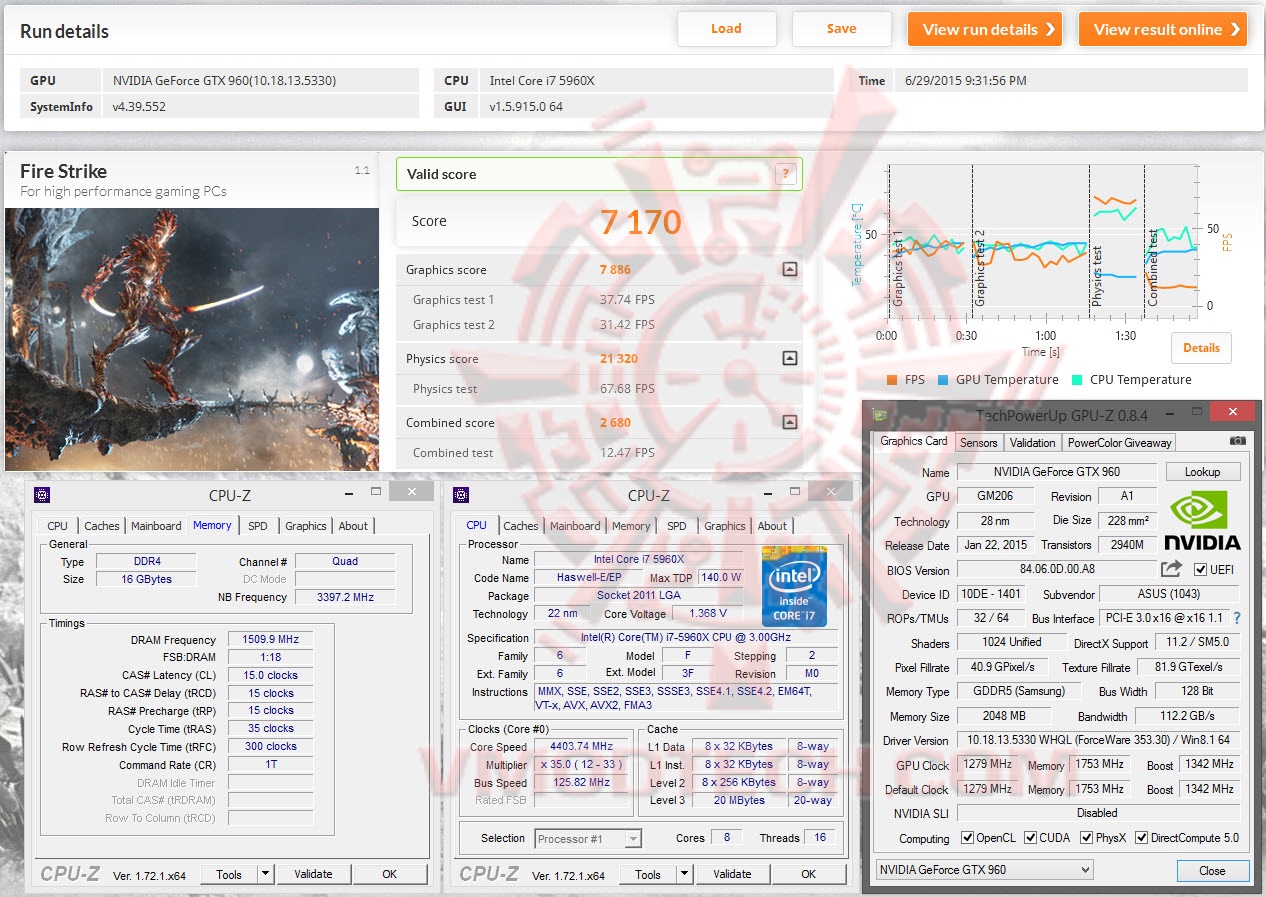The height and width of the screenshot is (897, 1266).
Task: Switch to Validation tab in GPU-Z
Action: pos(1032,443)
